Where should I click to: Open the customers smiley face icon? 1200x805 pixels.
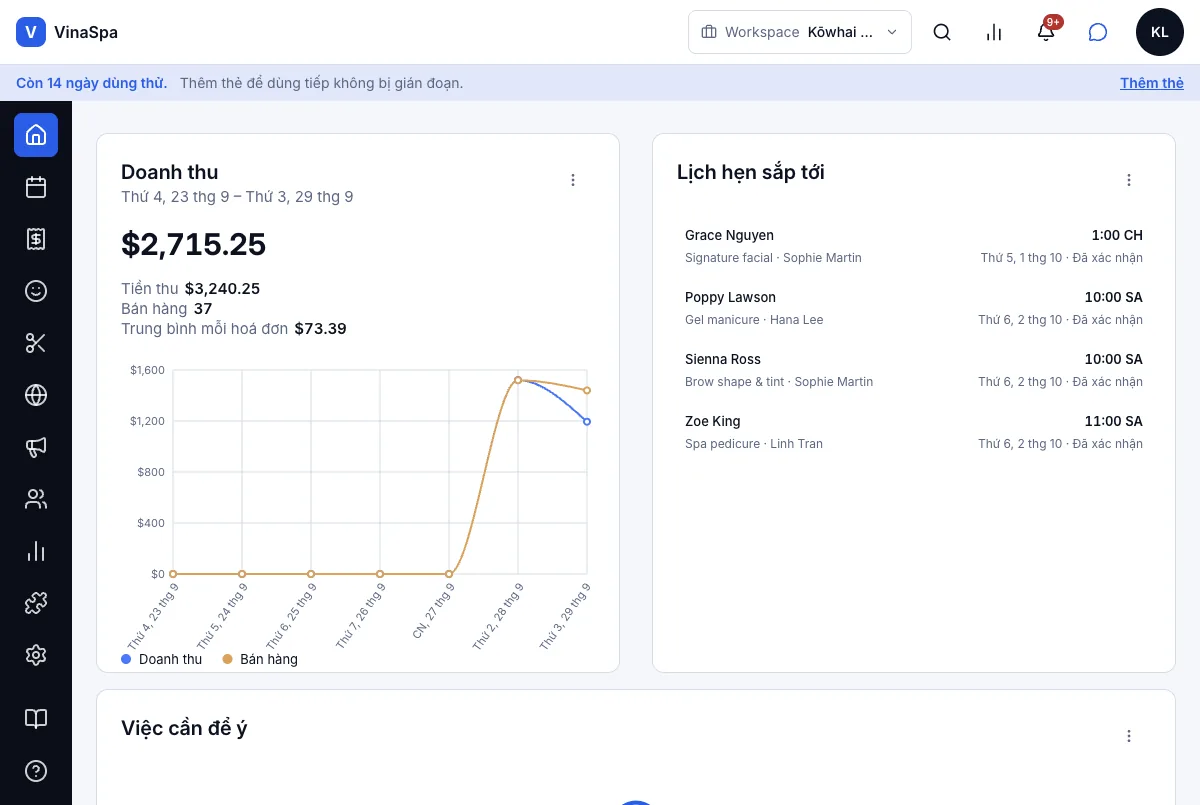[36, 291]
